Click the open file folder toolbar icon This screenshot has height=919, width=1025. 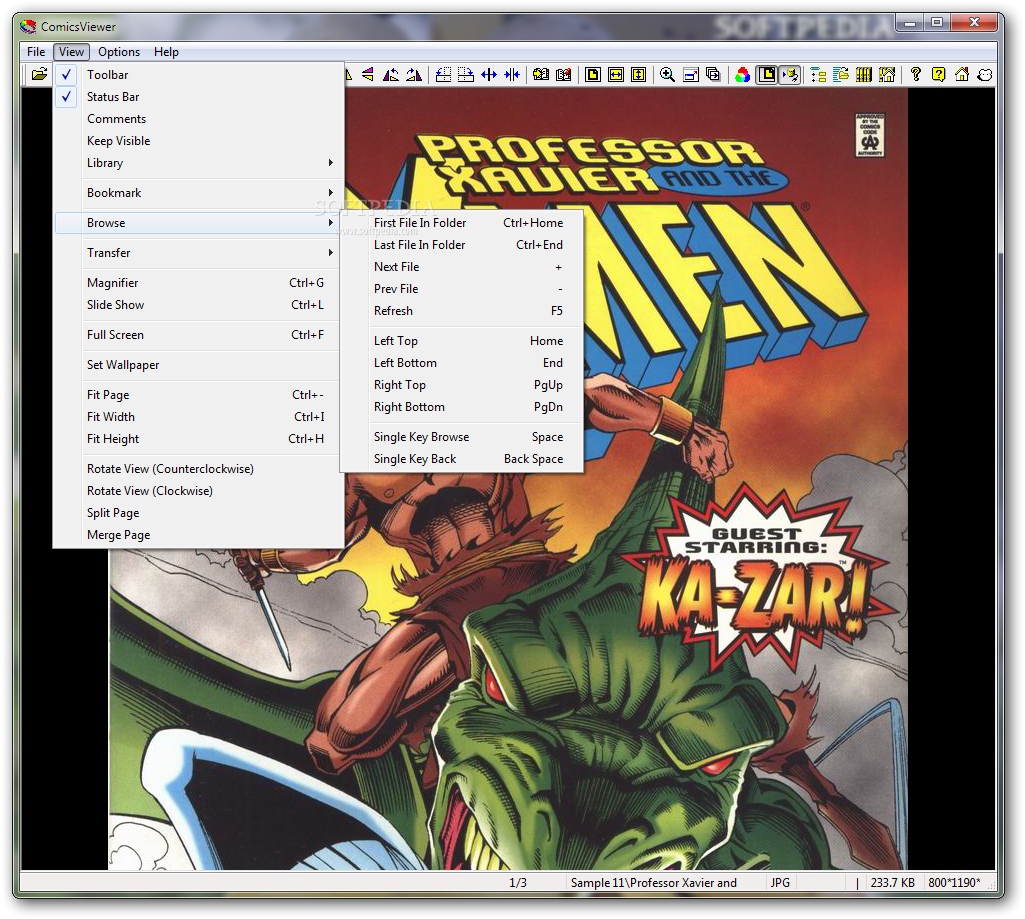pos(39,75)
